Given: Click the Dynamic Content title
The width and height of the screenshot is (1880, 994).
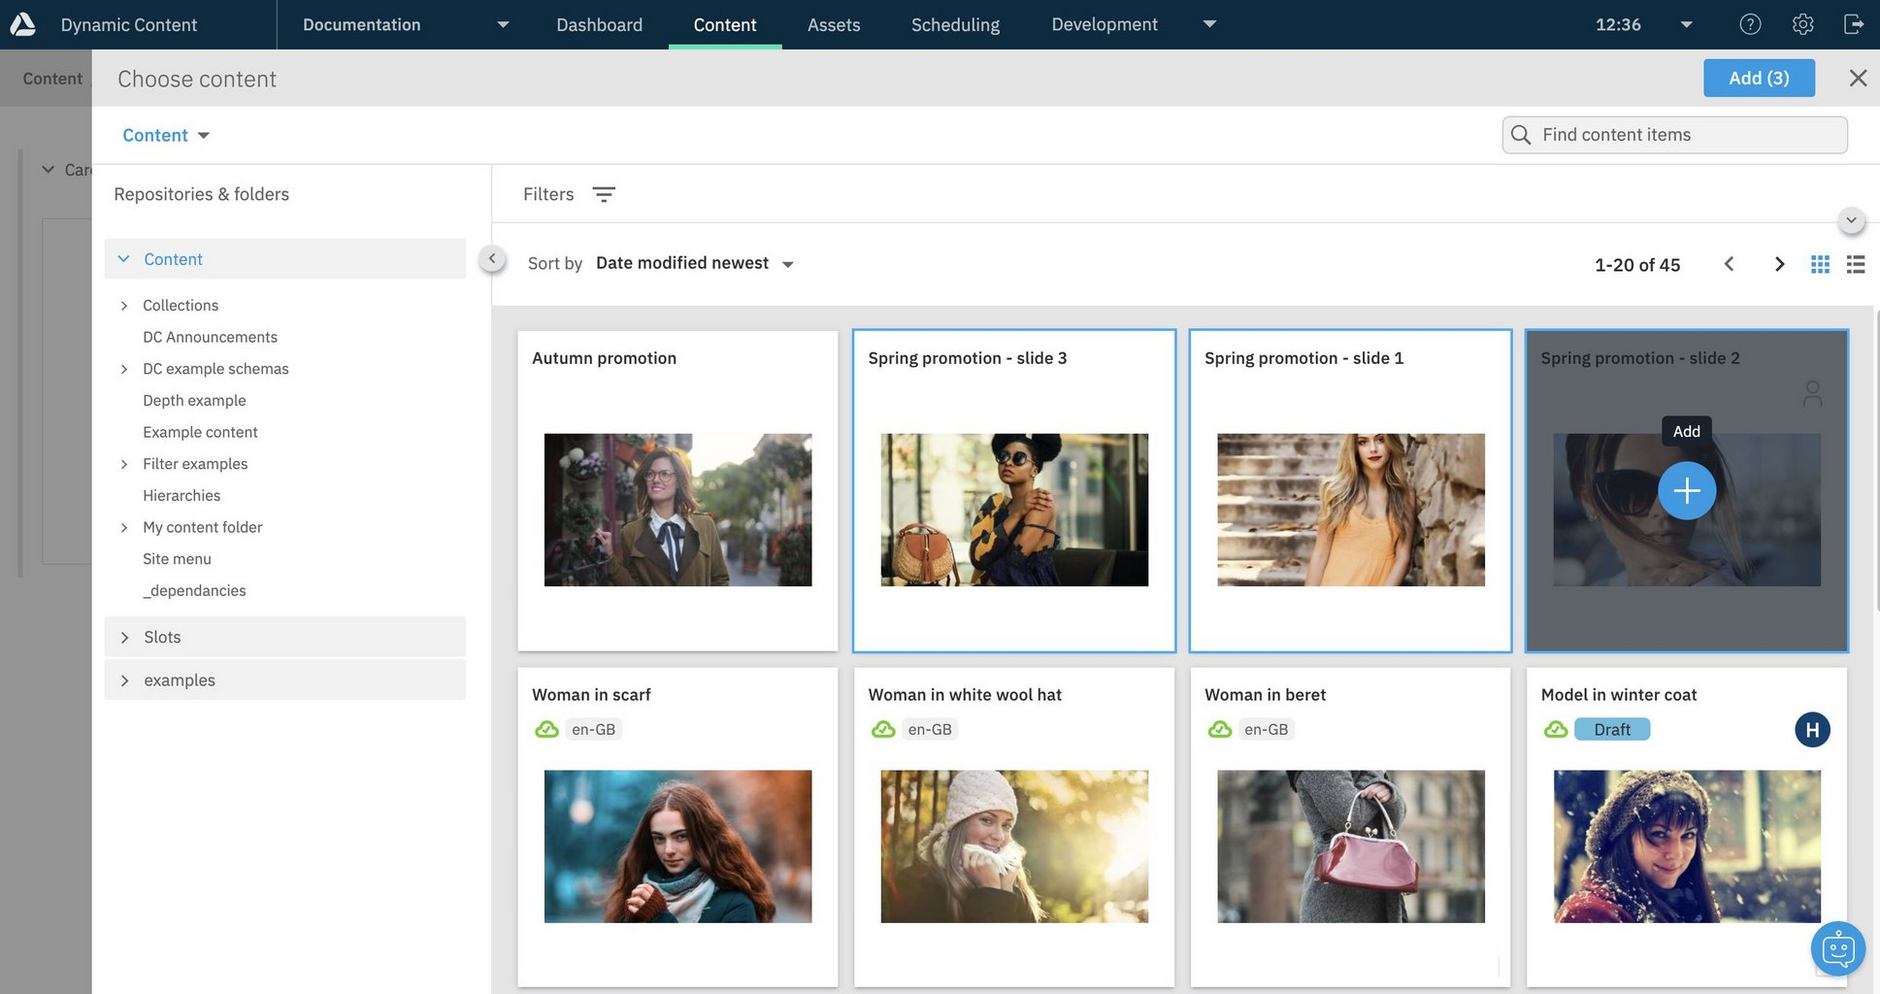Looking at the screenshot, I should pos(129,24).
